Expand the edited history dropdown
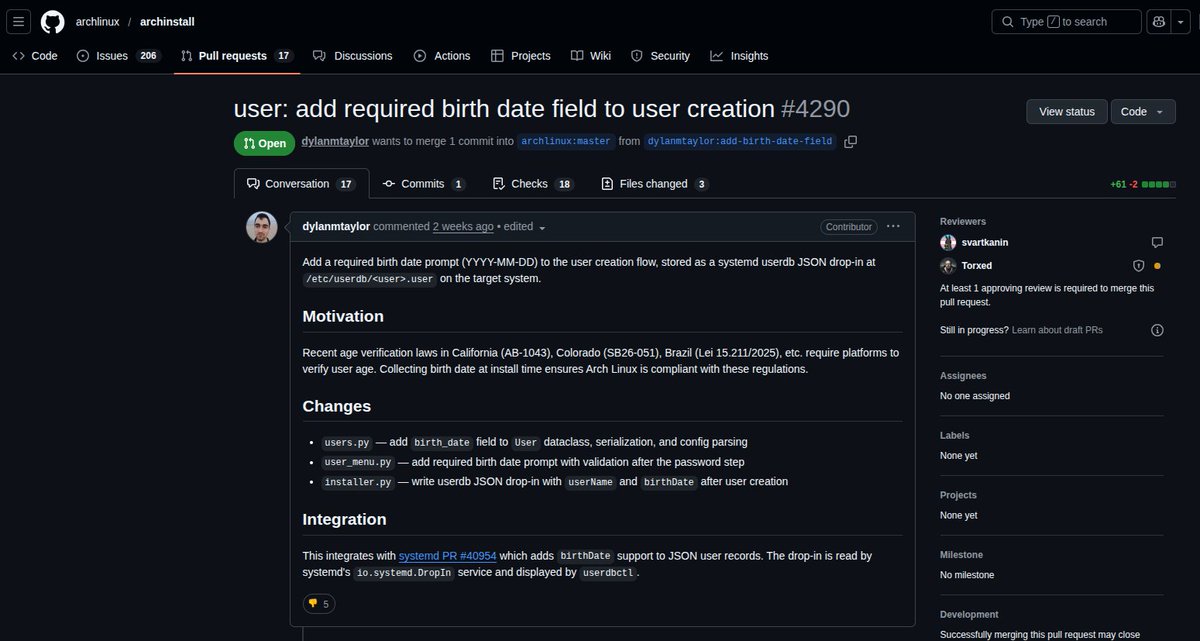The height and width of the screenshot is (641, 1200). (526, 227)
